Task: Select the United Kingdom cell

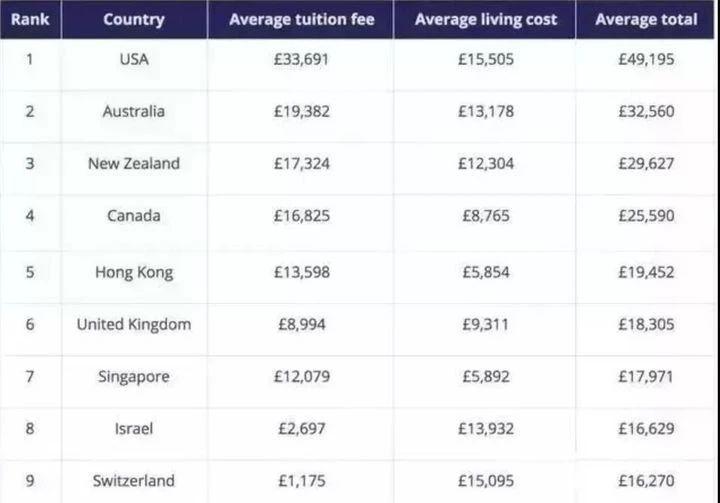Action: tap(134, 324)
